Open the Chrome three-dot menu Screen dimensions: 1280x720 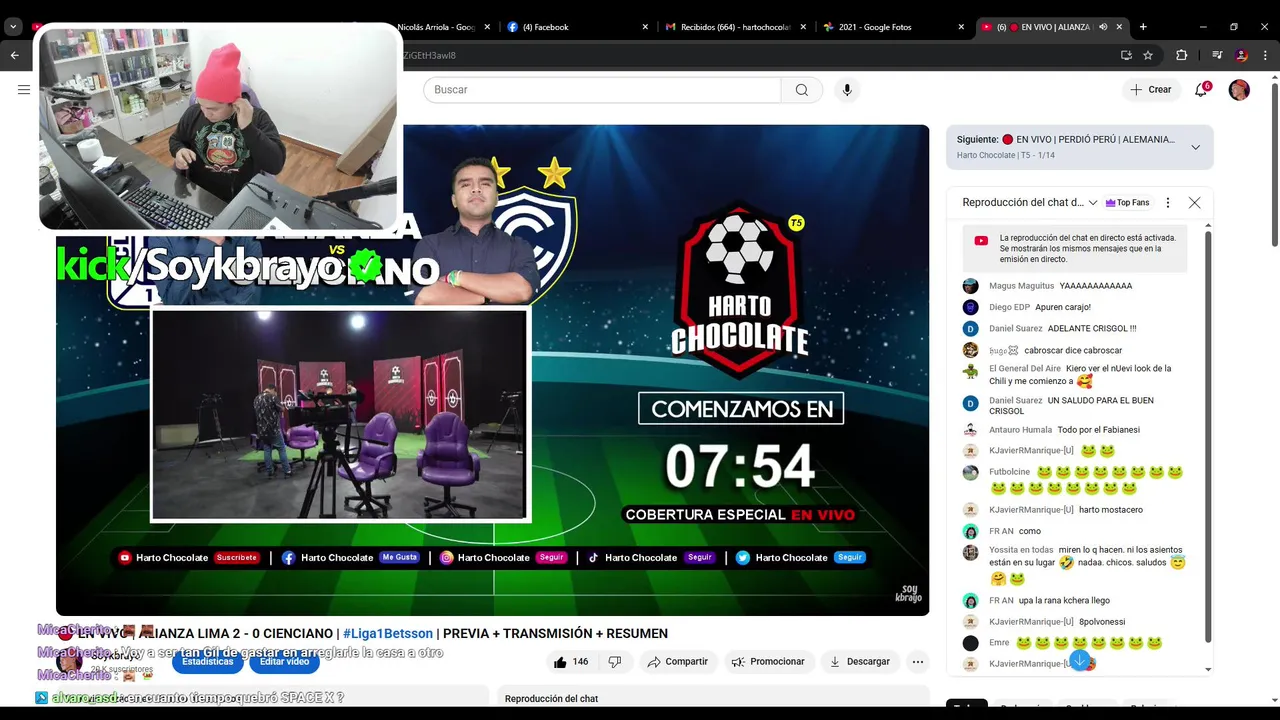click(x=1265, y=55)
